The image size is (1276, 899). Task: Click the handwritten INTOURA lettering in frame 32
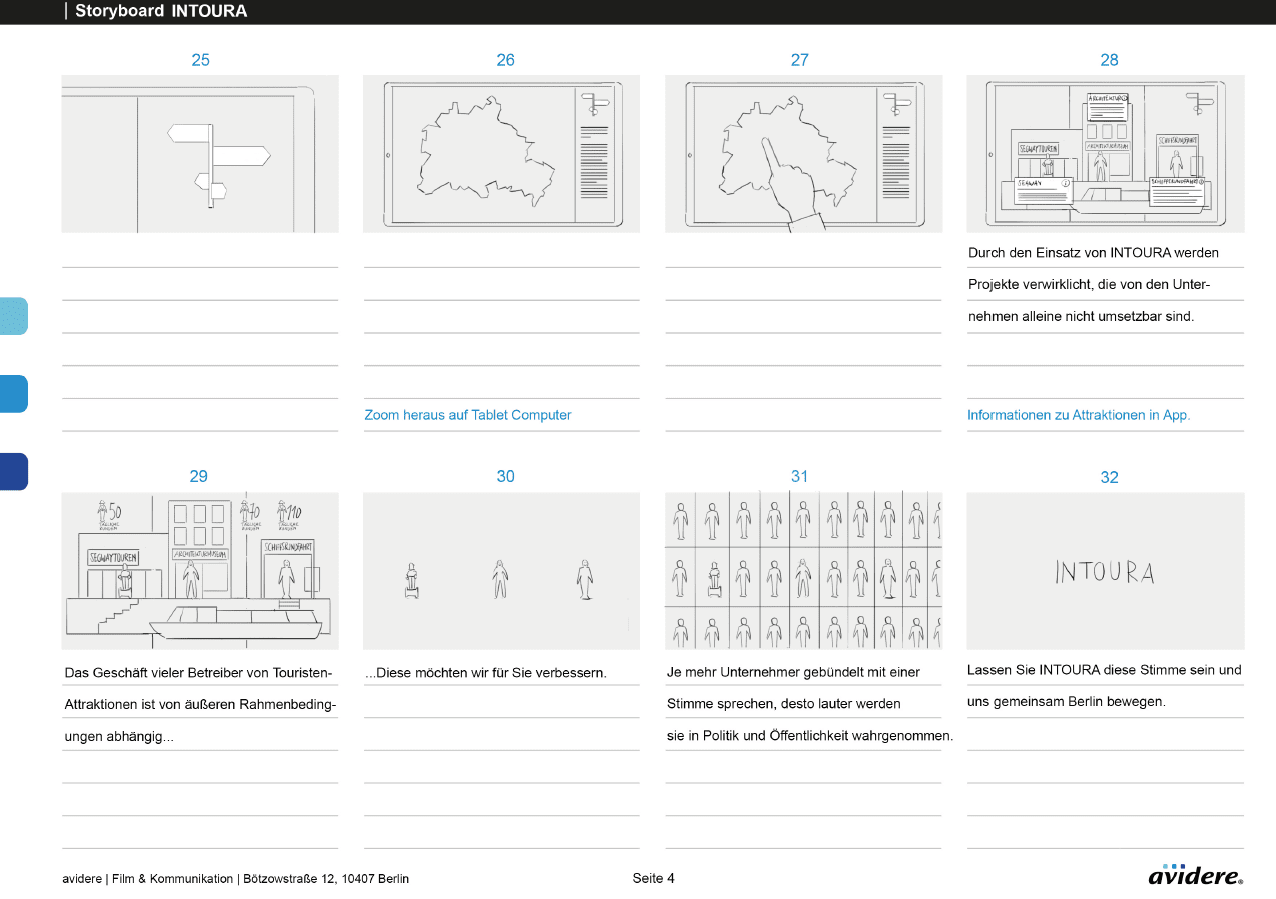pos(1105,572)
